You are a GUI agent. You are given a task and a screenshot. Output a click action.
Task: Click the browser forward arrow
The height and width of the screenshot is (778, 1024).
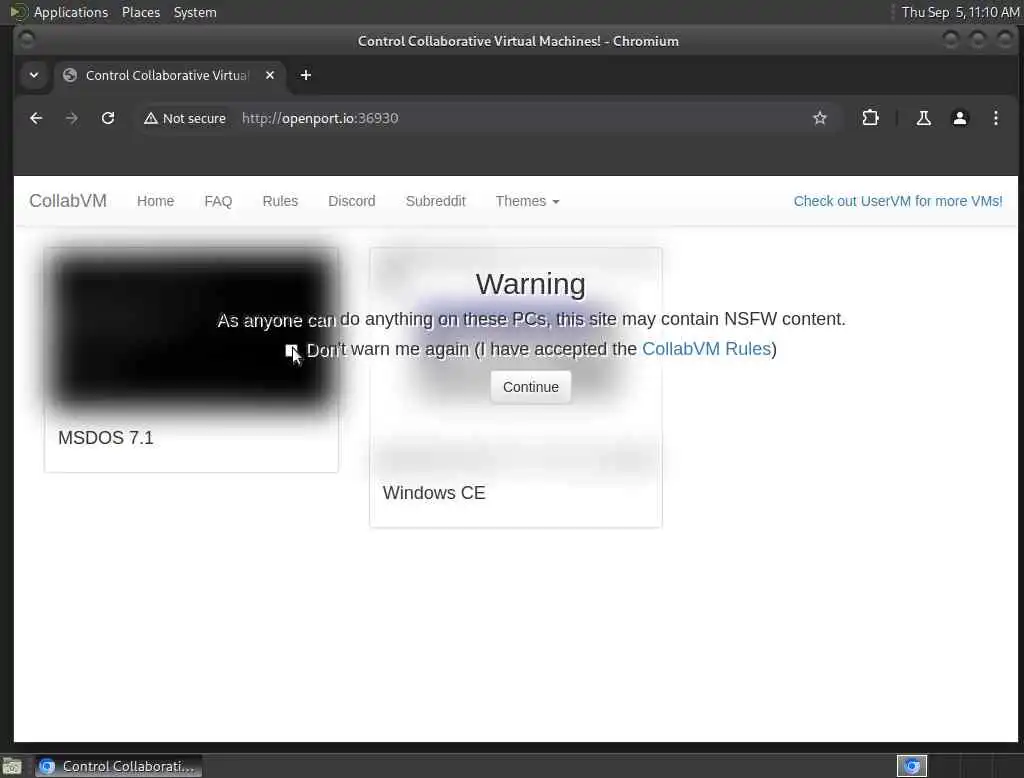(72, 118)
